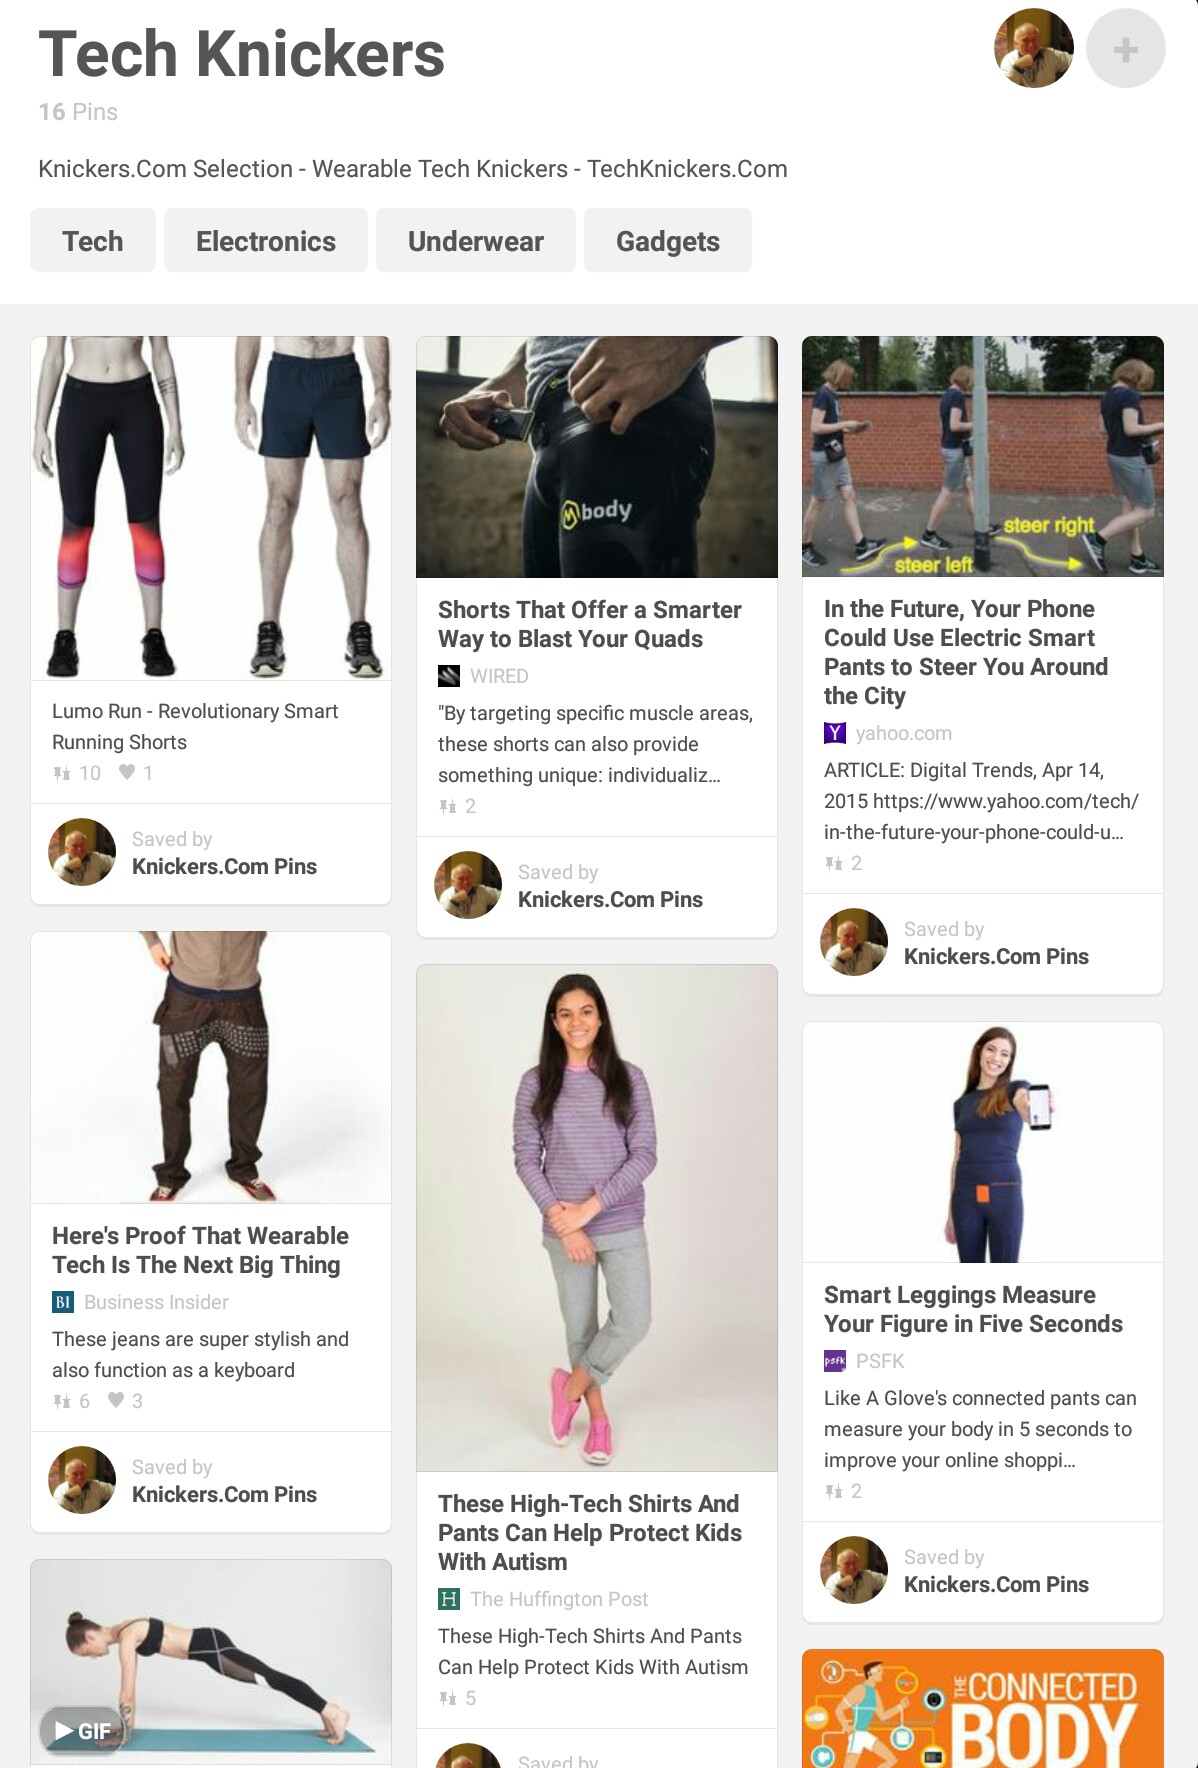
Task: Select the Electronics category tag
Action: (266, 241)
